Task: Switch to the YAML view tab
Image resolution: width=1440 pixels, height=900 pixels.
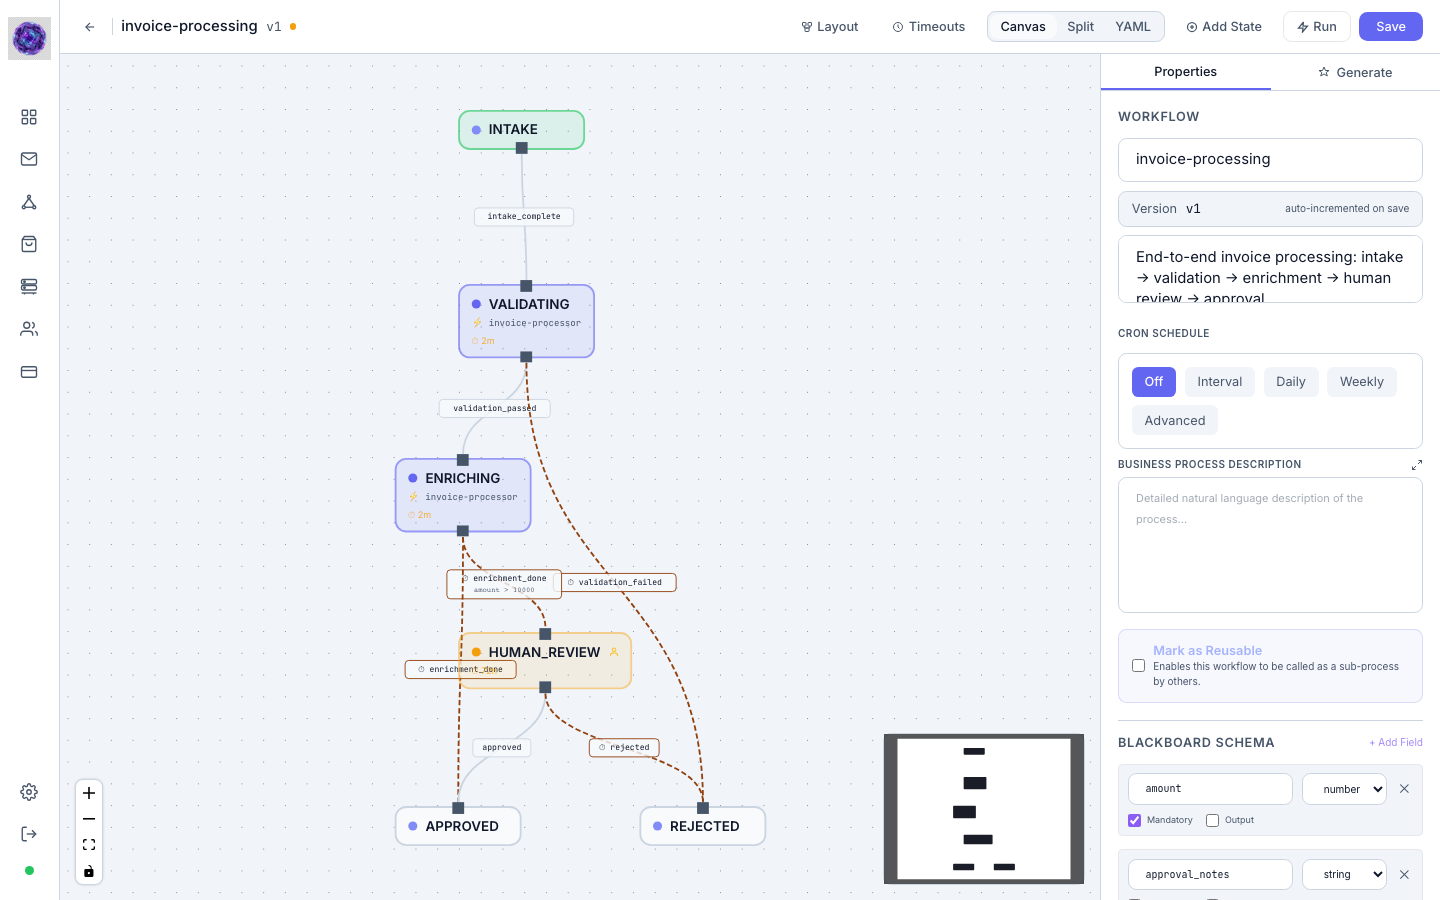Action: 1133,27
